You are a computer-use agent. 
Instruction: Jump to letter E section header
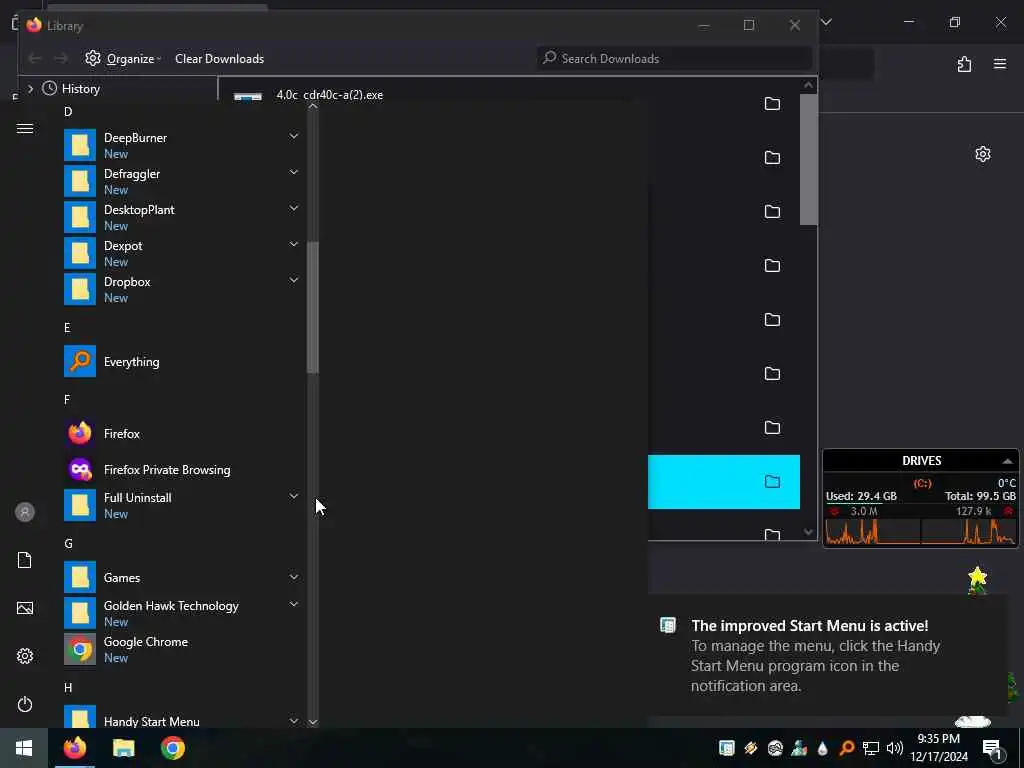coord(67,327)
